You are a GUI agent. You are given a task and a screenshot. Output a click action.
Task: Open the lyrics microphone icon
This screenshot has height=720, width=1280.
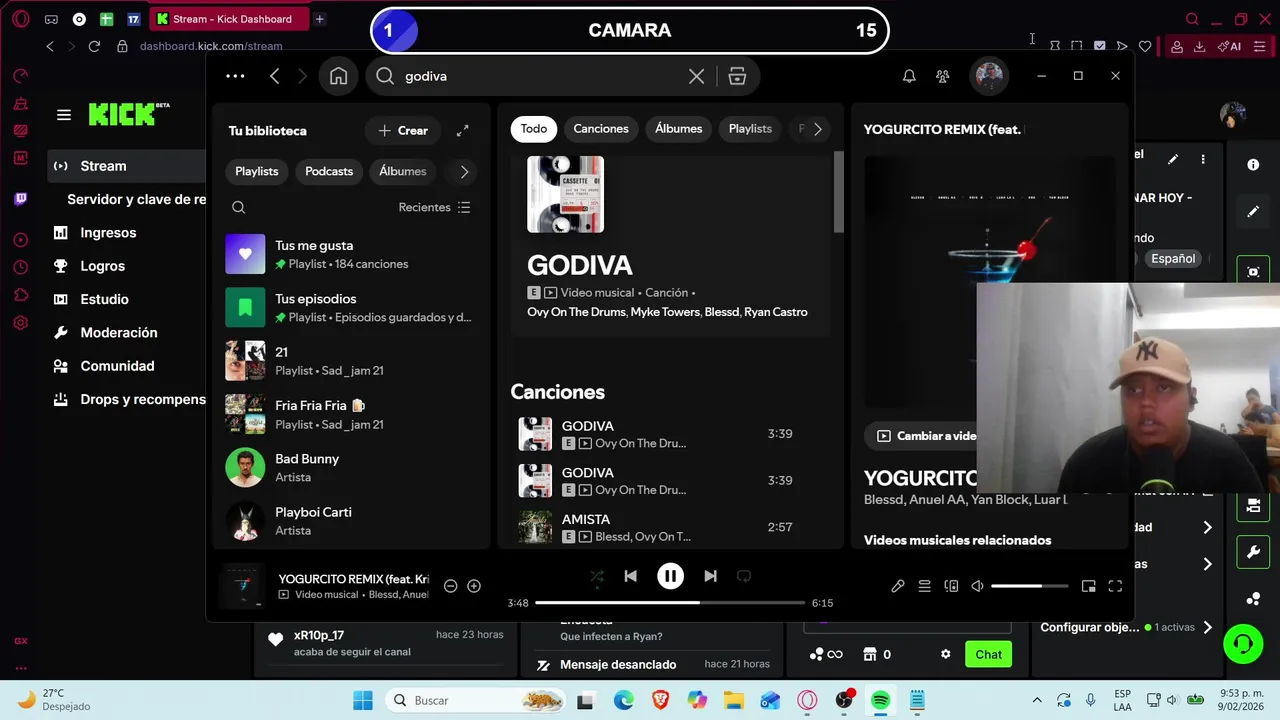[897, 586]
